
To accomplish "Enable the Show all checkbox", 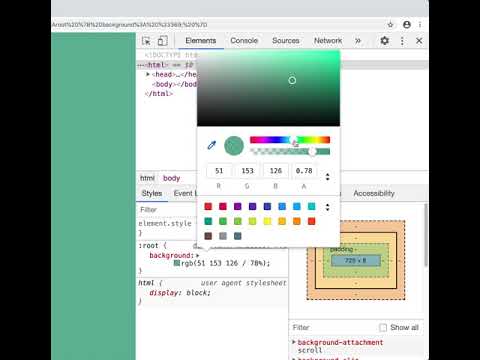I will pos(383,328).
